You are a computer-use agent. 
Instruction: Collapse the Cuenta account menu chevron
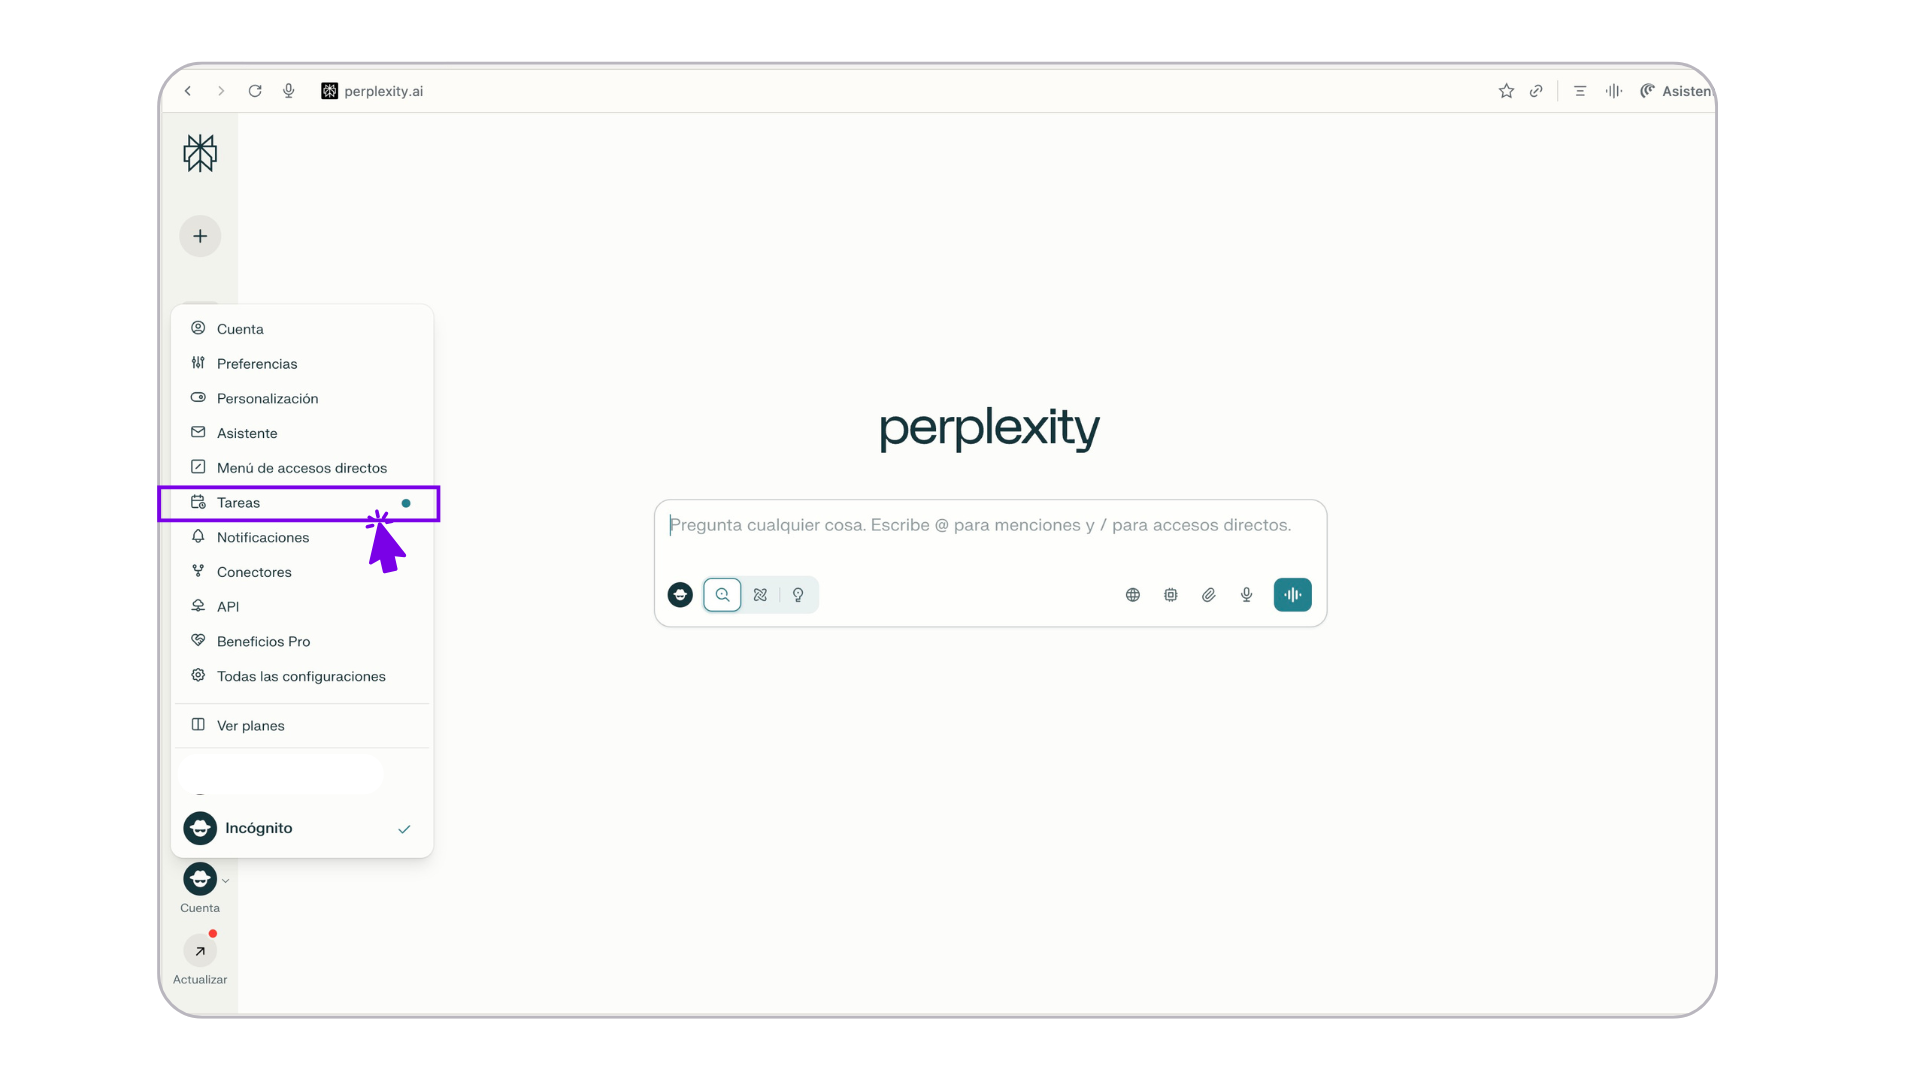click(226, 881)
